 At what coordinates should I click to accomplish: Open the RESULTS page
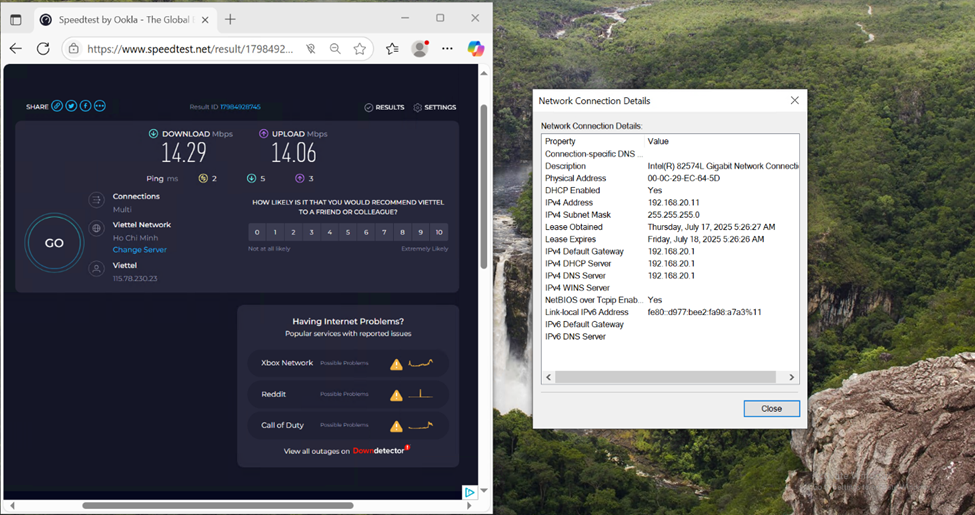point(384,107)
